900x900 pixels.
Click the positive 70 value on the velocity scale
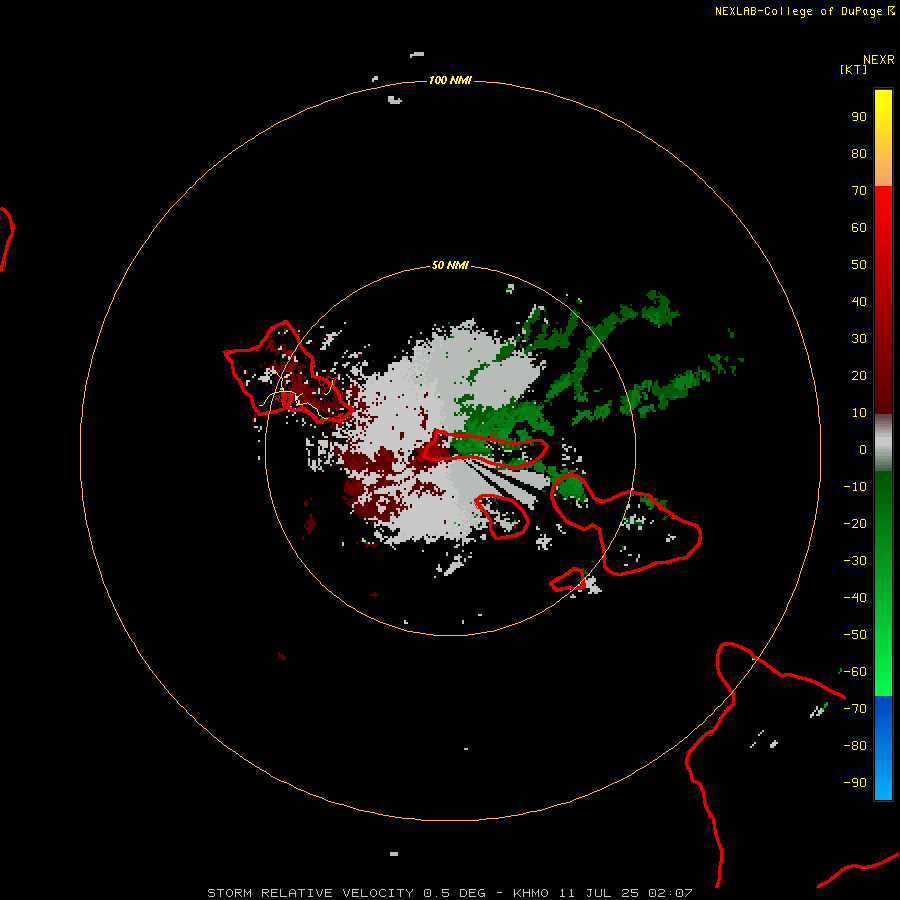859,191
